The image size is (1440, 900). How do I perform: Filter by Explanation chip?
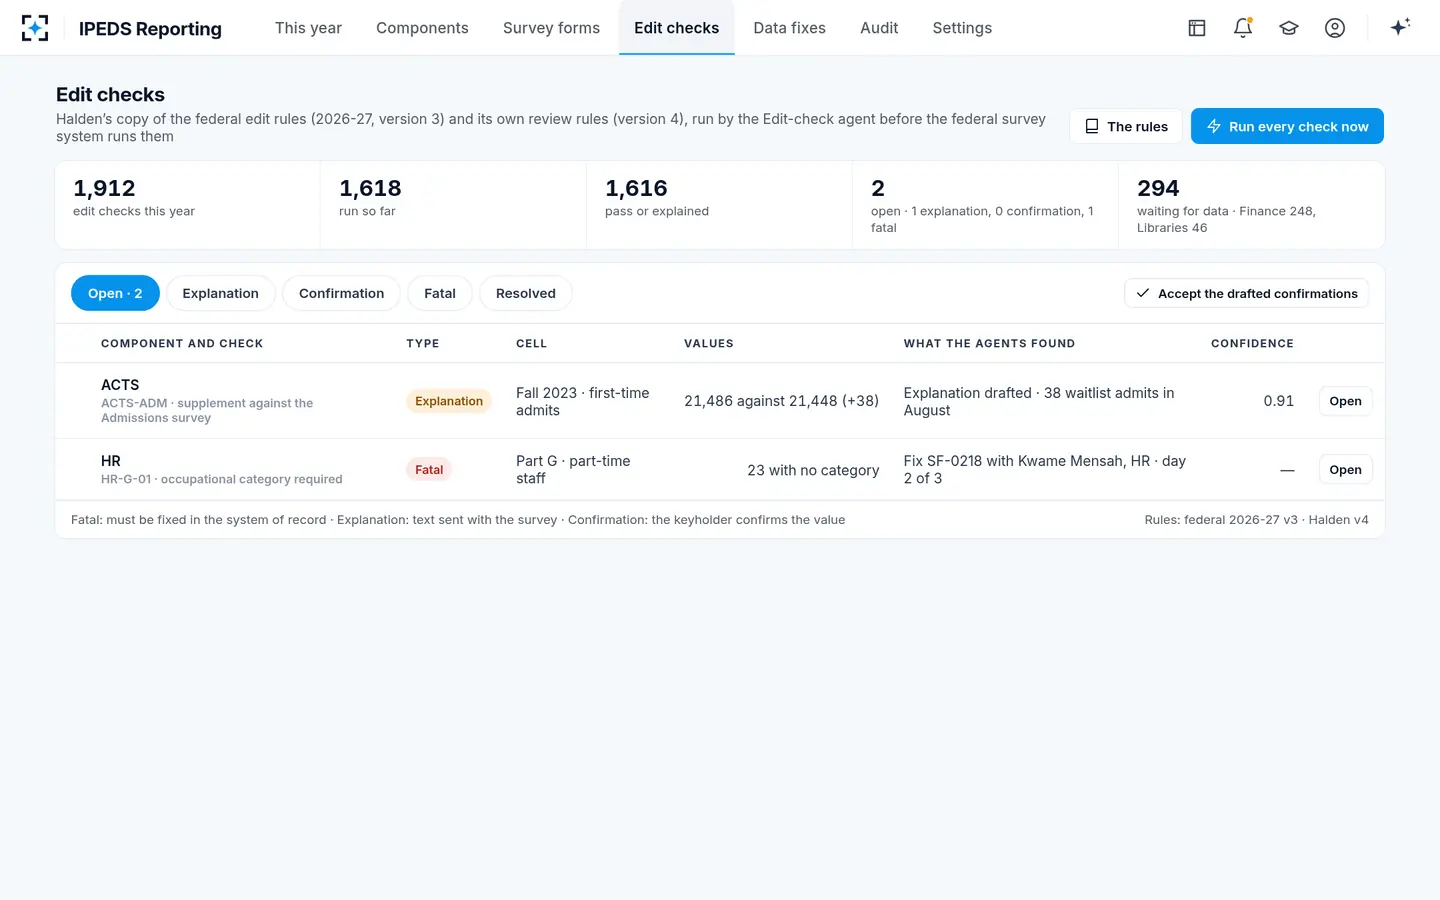(220, 293)
